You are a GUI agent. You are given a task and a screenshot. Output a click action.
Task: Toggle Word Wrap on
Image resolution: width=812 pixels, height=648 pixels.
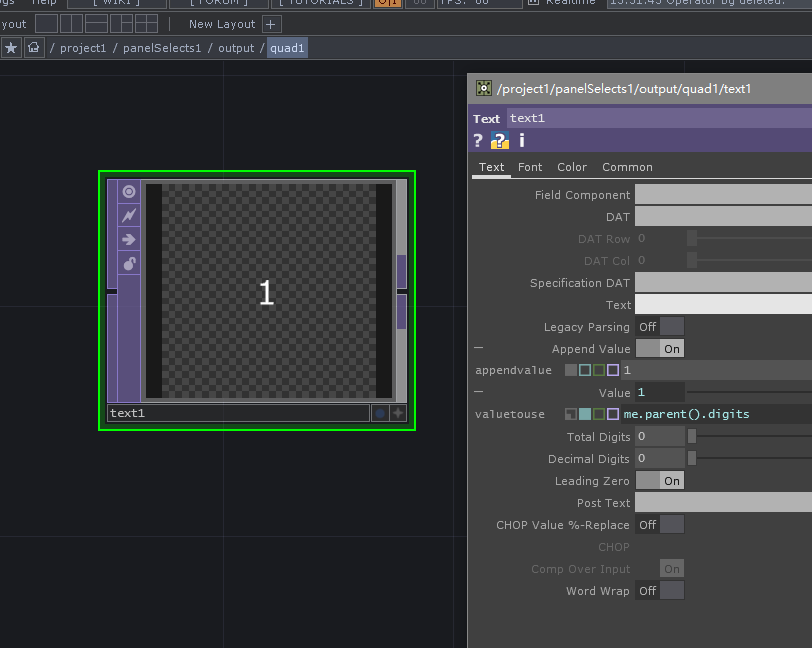[659, 590]
